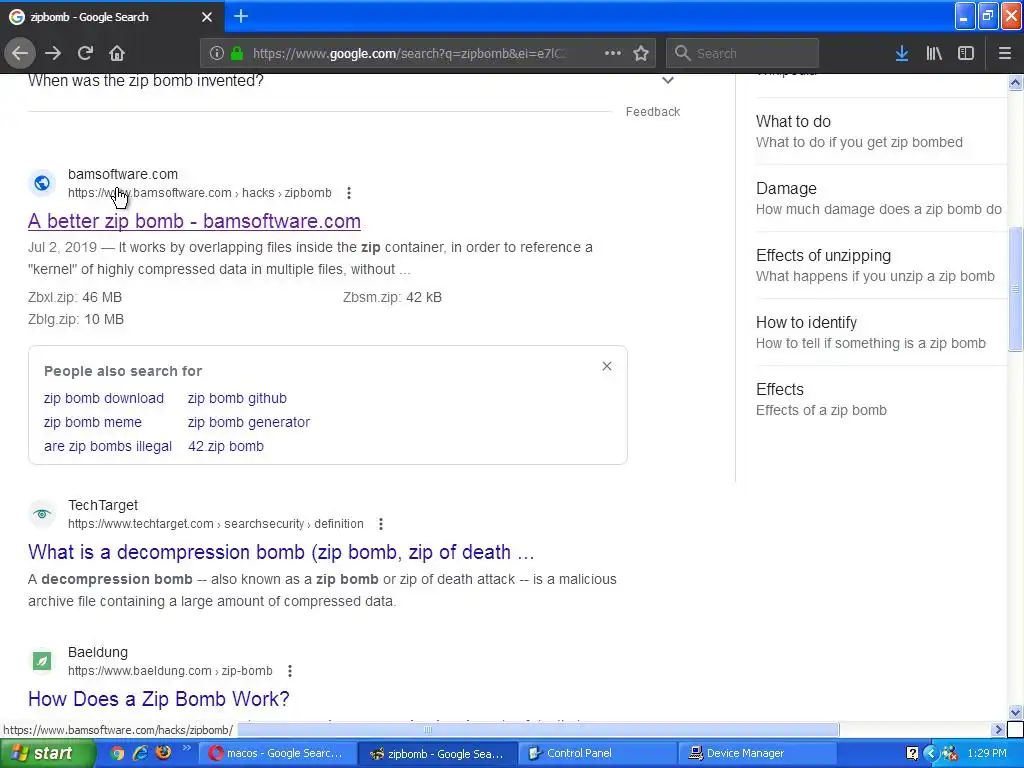The width and height of the screenshot is (1024, 768).
Task: Launch Internet Explorer from quick launch
Action: [140, 753]
